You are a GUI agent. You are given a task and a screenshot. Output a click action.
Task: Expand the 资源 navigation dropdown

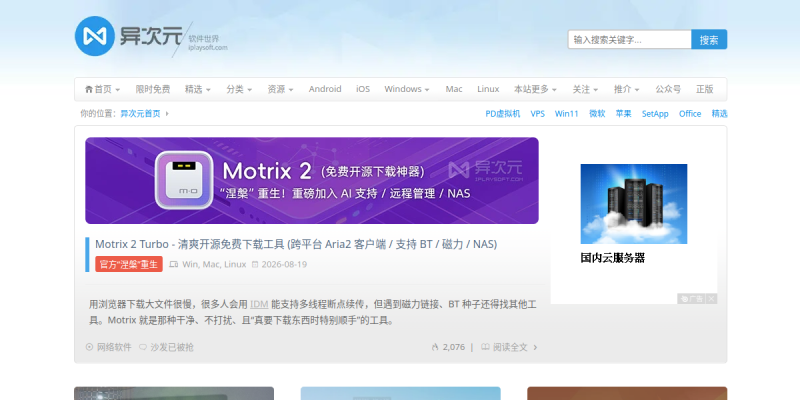(x=291, y=90)
